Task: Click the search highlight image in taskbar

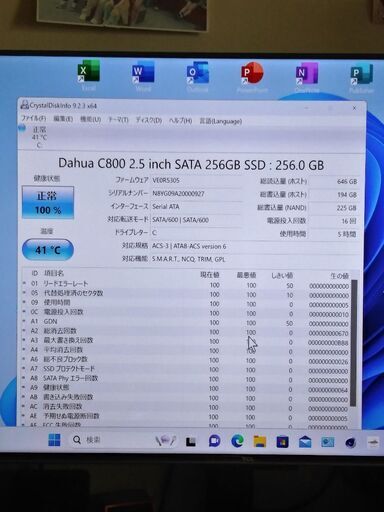Action: point(166,441)
